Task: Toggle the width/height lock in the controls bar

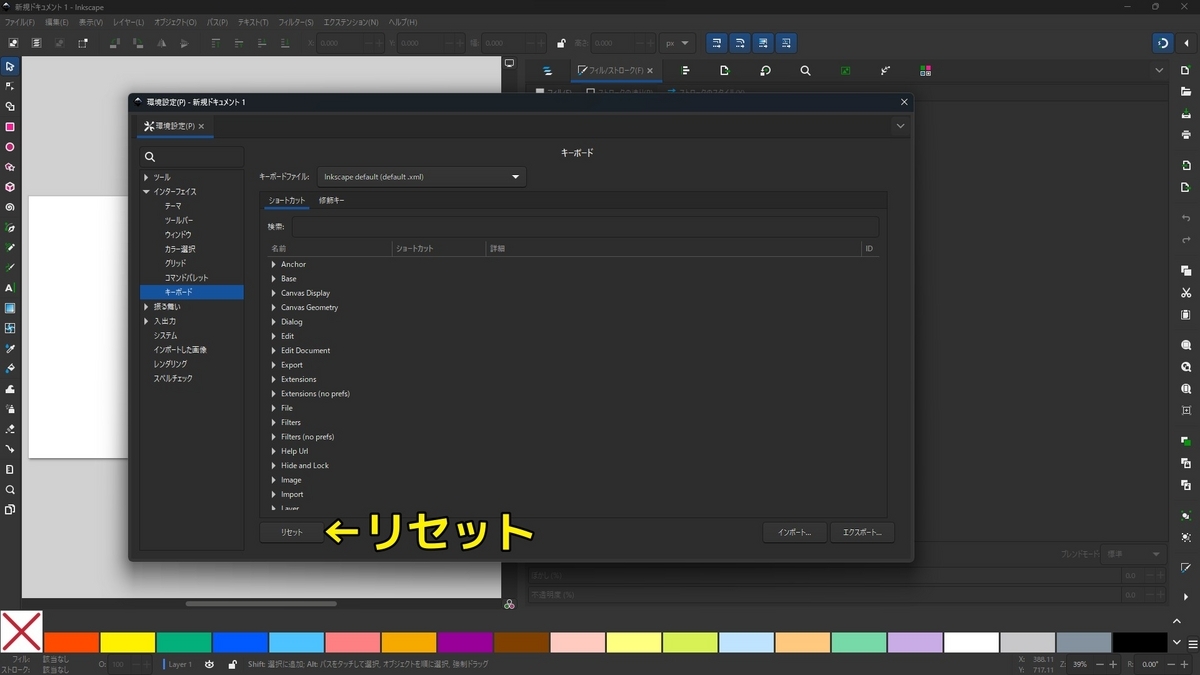Action: tap(560, 42)
